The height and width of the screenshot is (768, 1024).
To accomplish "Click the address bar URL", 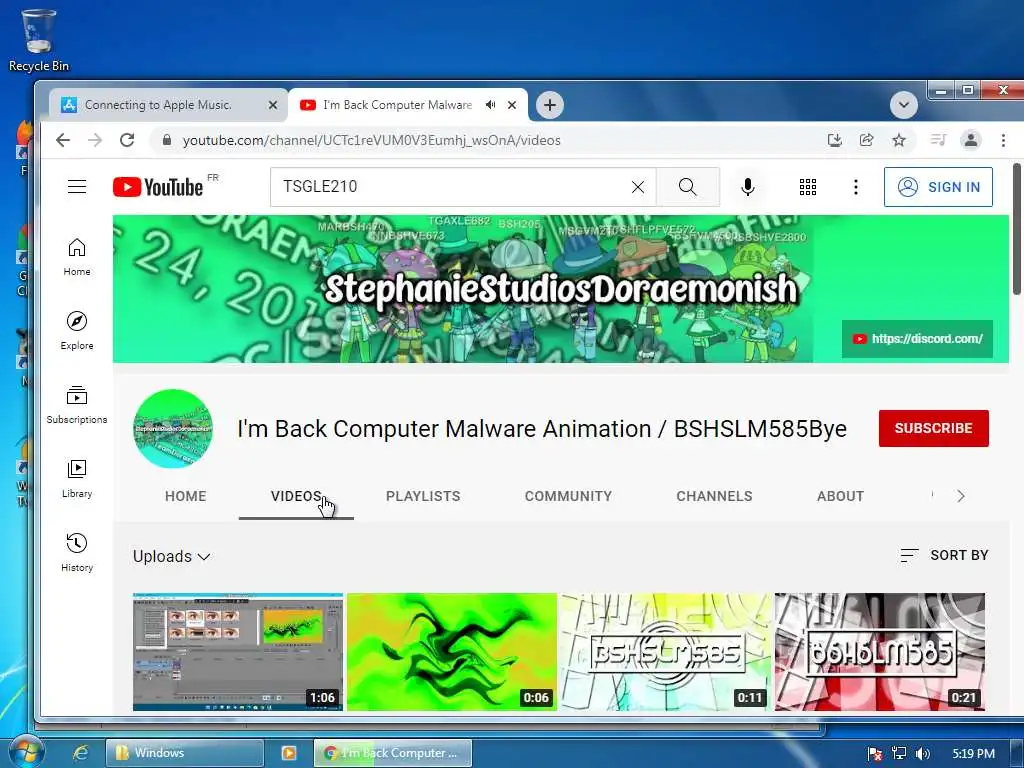I will [x=372, y=140].
